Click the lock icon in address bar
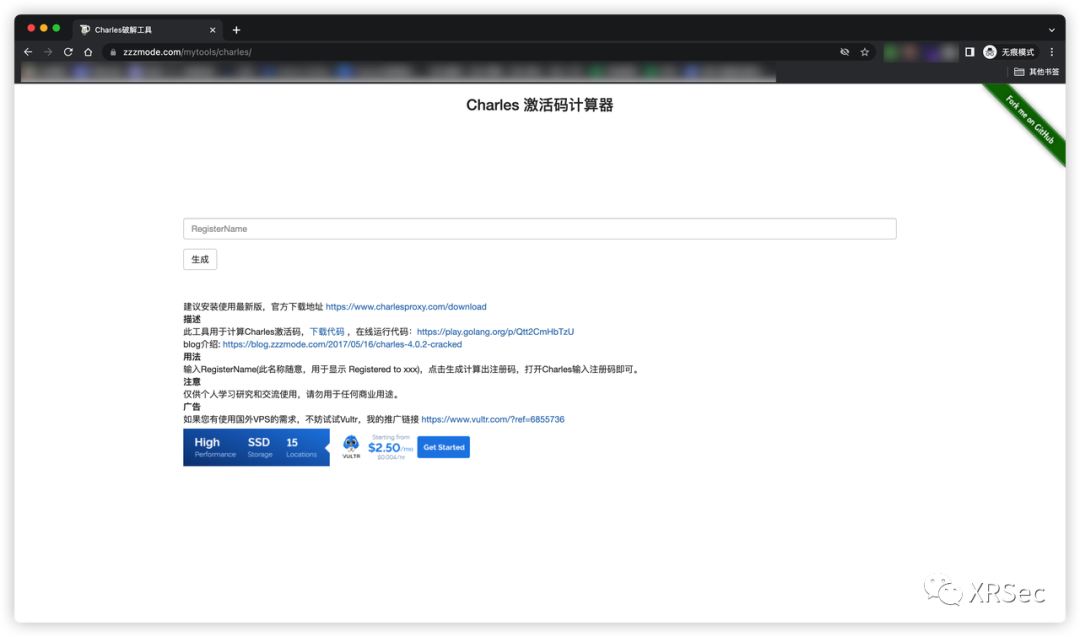This screenshot has width=1080, height=637. tap(113, 52)
